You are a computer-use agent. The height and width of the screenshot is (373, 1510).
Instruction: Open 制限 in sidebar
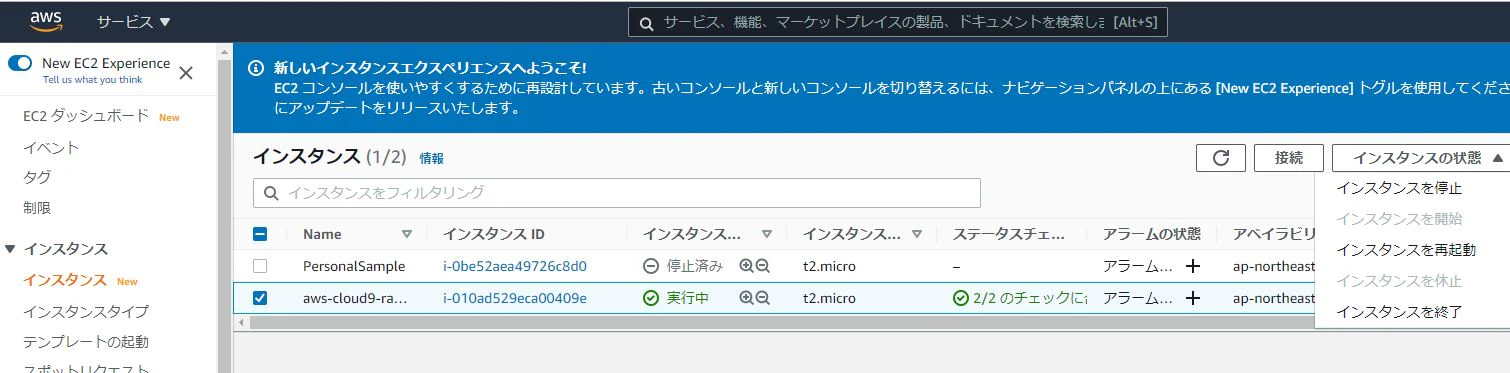click(36, 208)
